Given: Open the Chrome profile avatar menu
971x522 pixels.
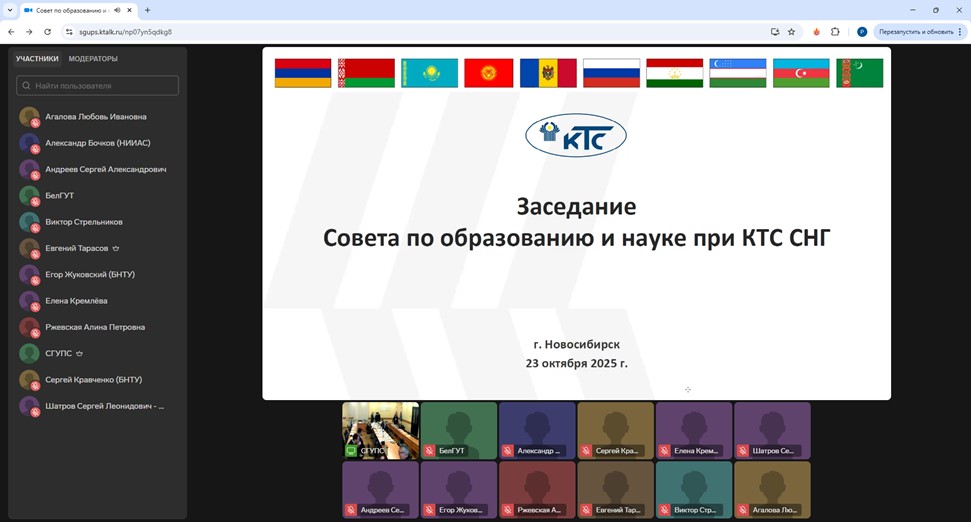Looking at the screenshot, I should tap(861, 31).
